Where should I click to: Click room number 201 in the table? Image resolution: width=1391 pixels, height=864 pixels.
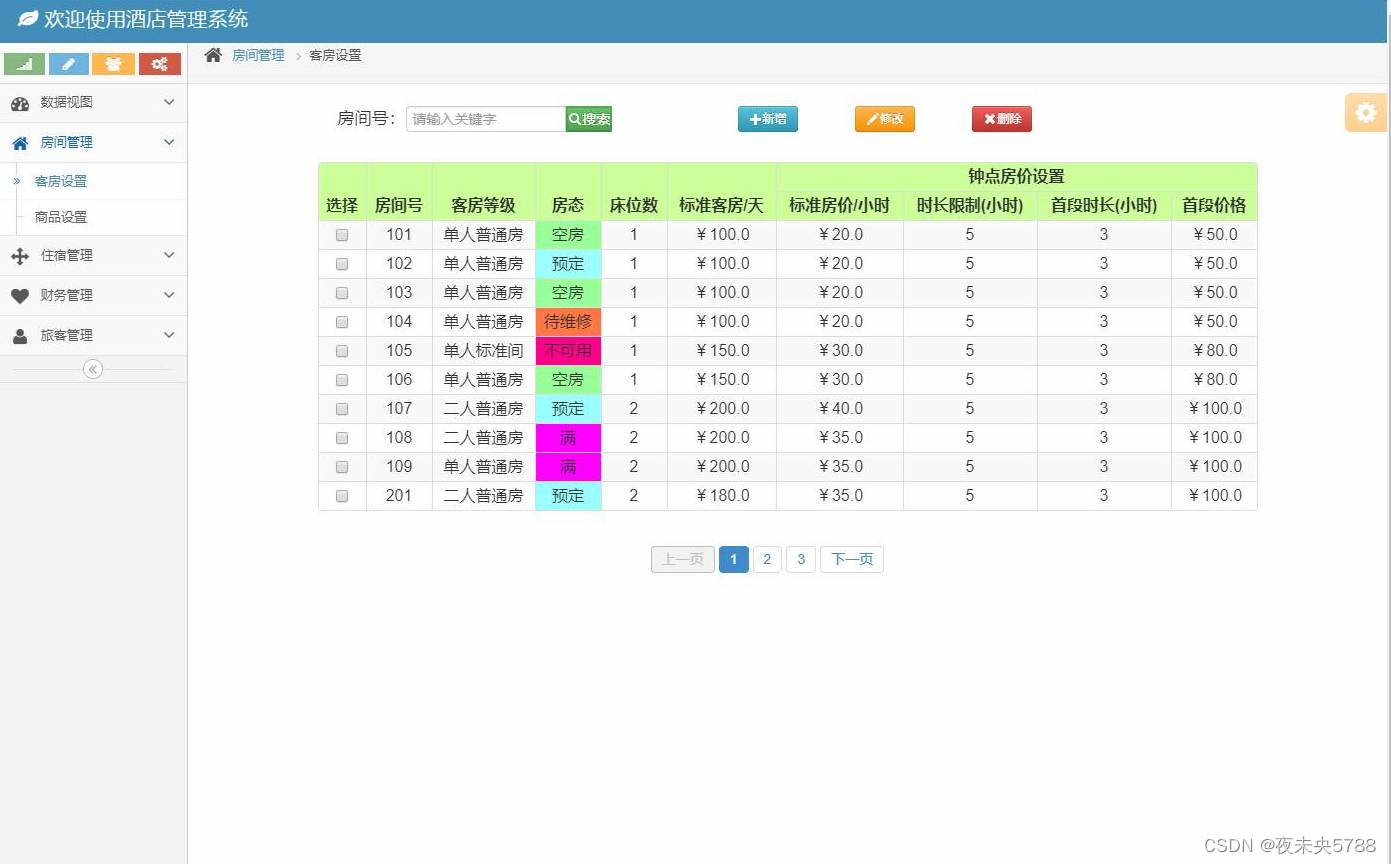[x=399, y=496]
